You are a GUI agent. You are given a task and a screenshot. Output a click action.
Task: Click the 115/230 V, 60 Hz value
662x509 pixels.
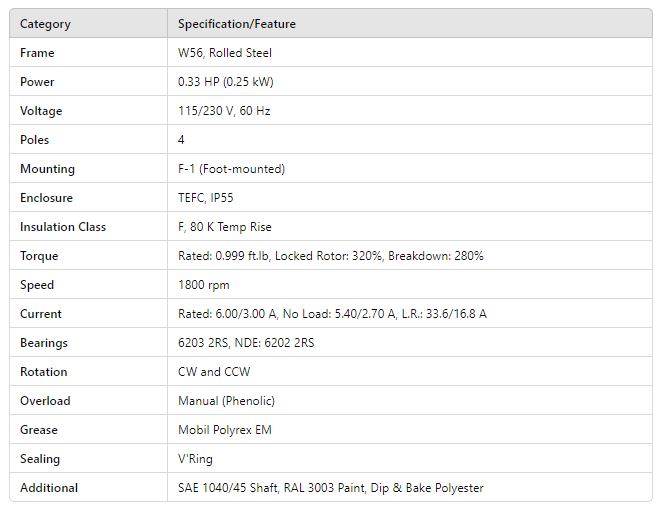[224, 111]
